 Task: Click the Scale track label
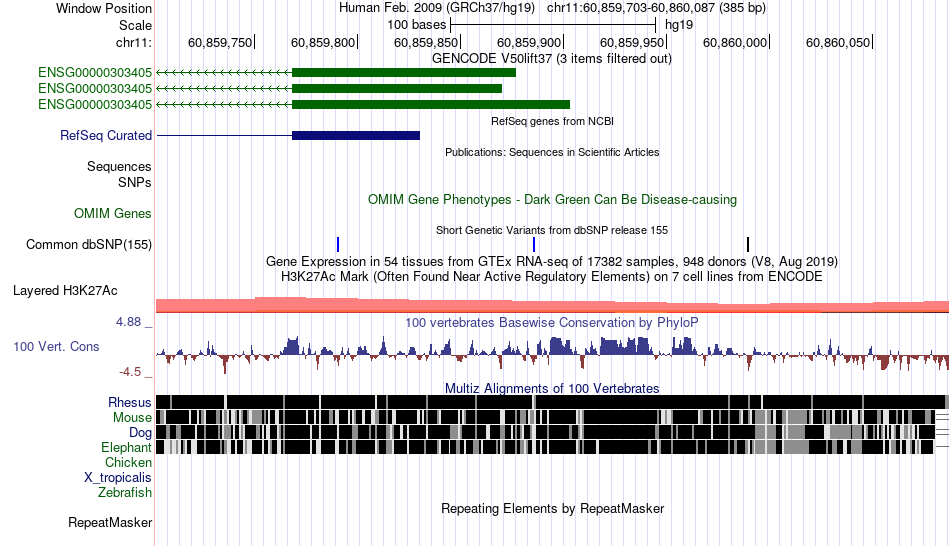(135, 25)
